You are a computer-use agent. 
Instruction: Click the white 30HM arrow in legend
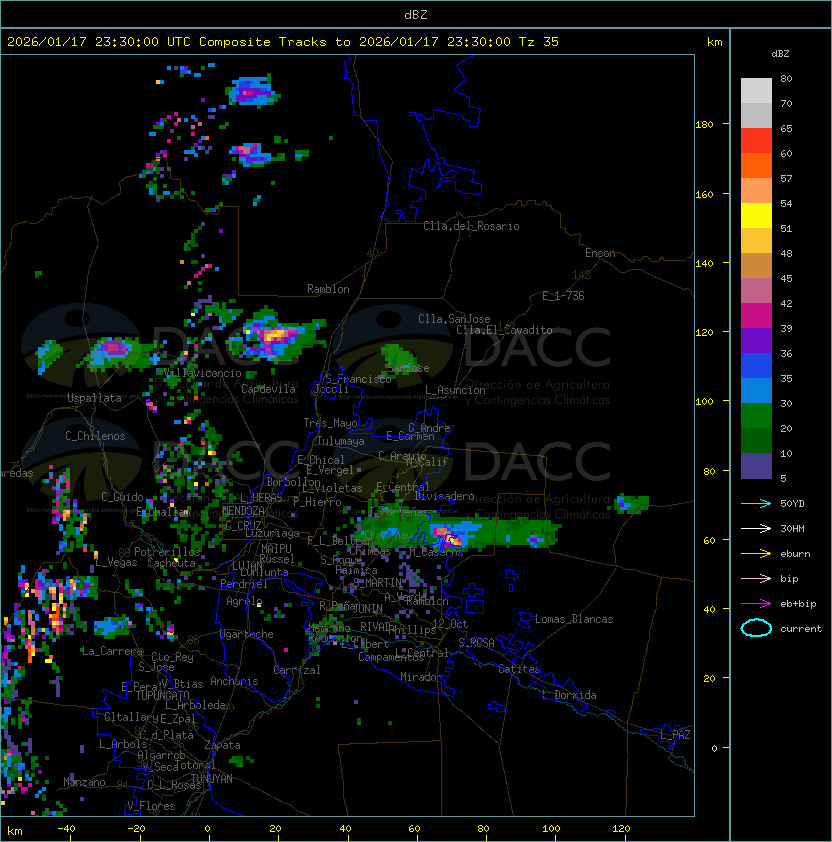[756, 529]
